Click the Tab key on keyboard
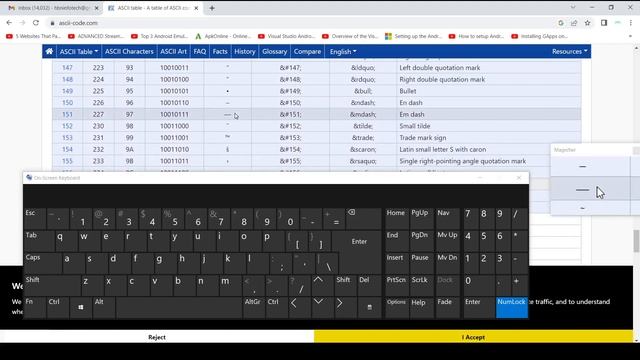Viewport: 640px width, 360px height. pos(39,241)
